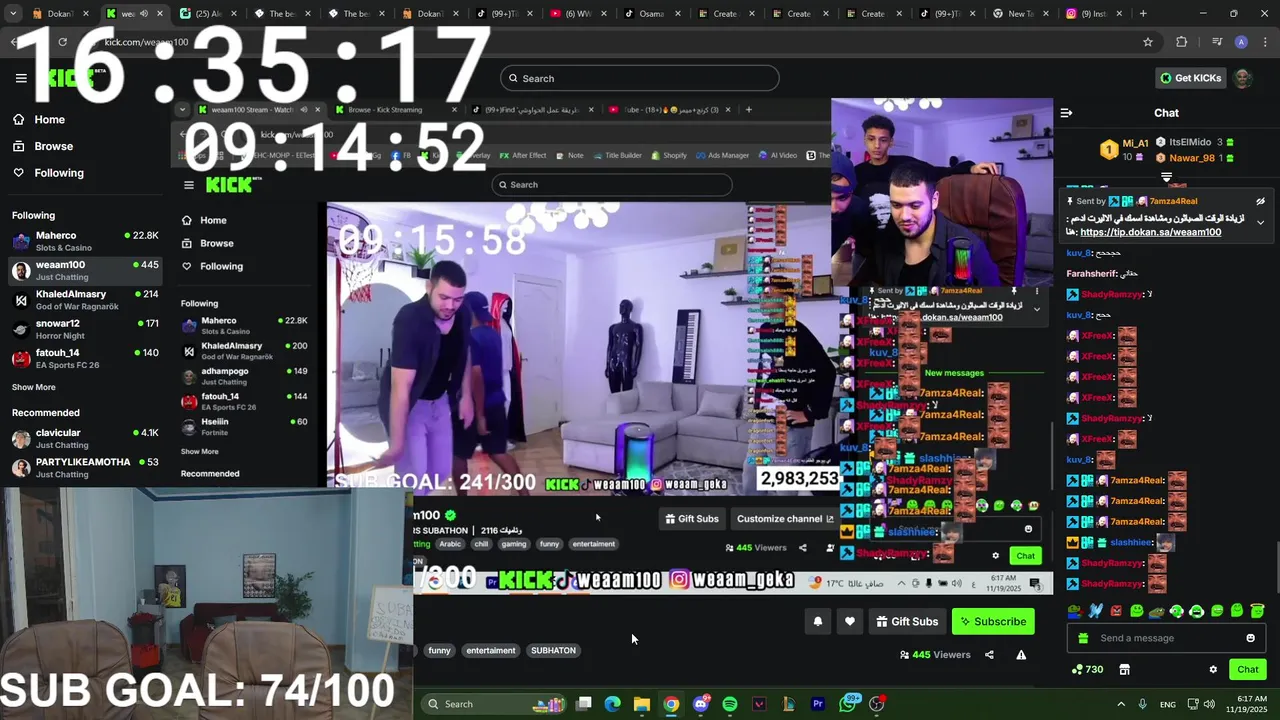
Task: Open WhatsApp from taskbar
Action: tap(848, 704)
